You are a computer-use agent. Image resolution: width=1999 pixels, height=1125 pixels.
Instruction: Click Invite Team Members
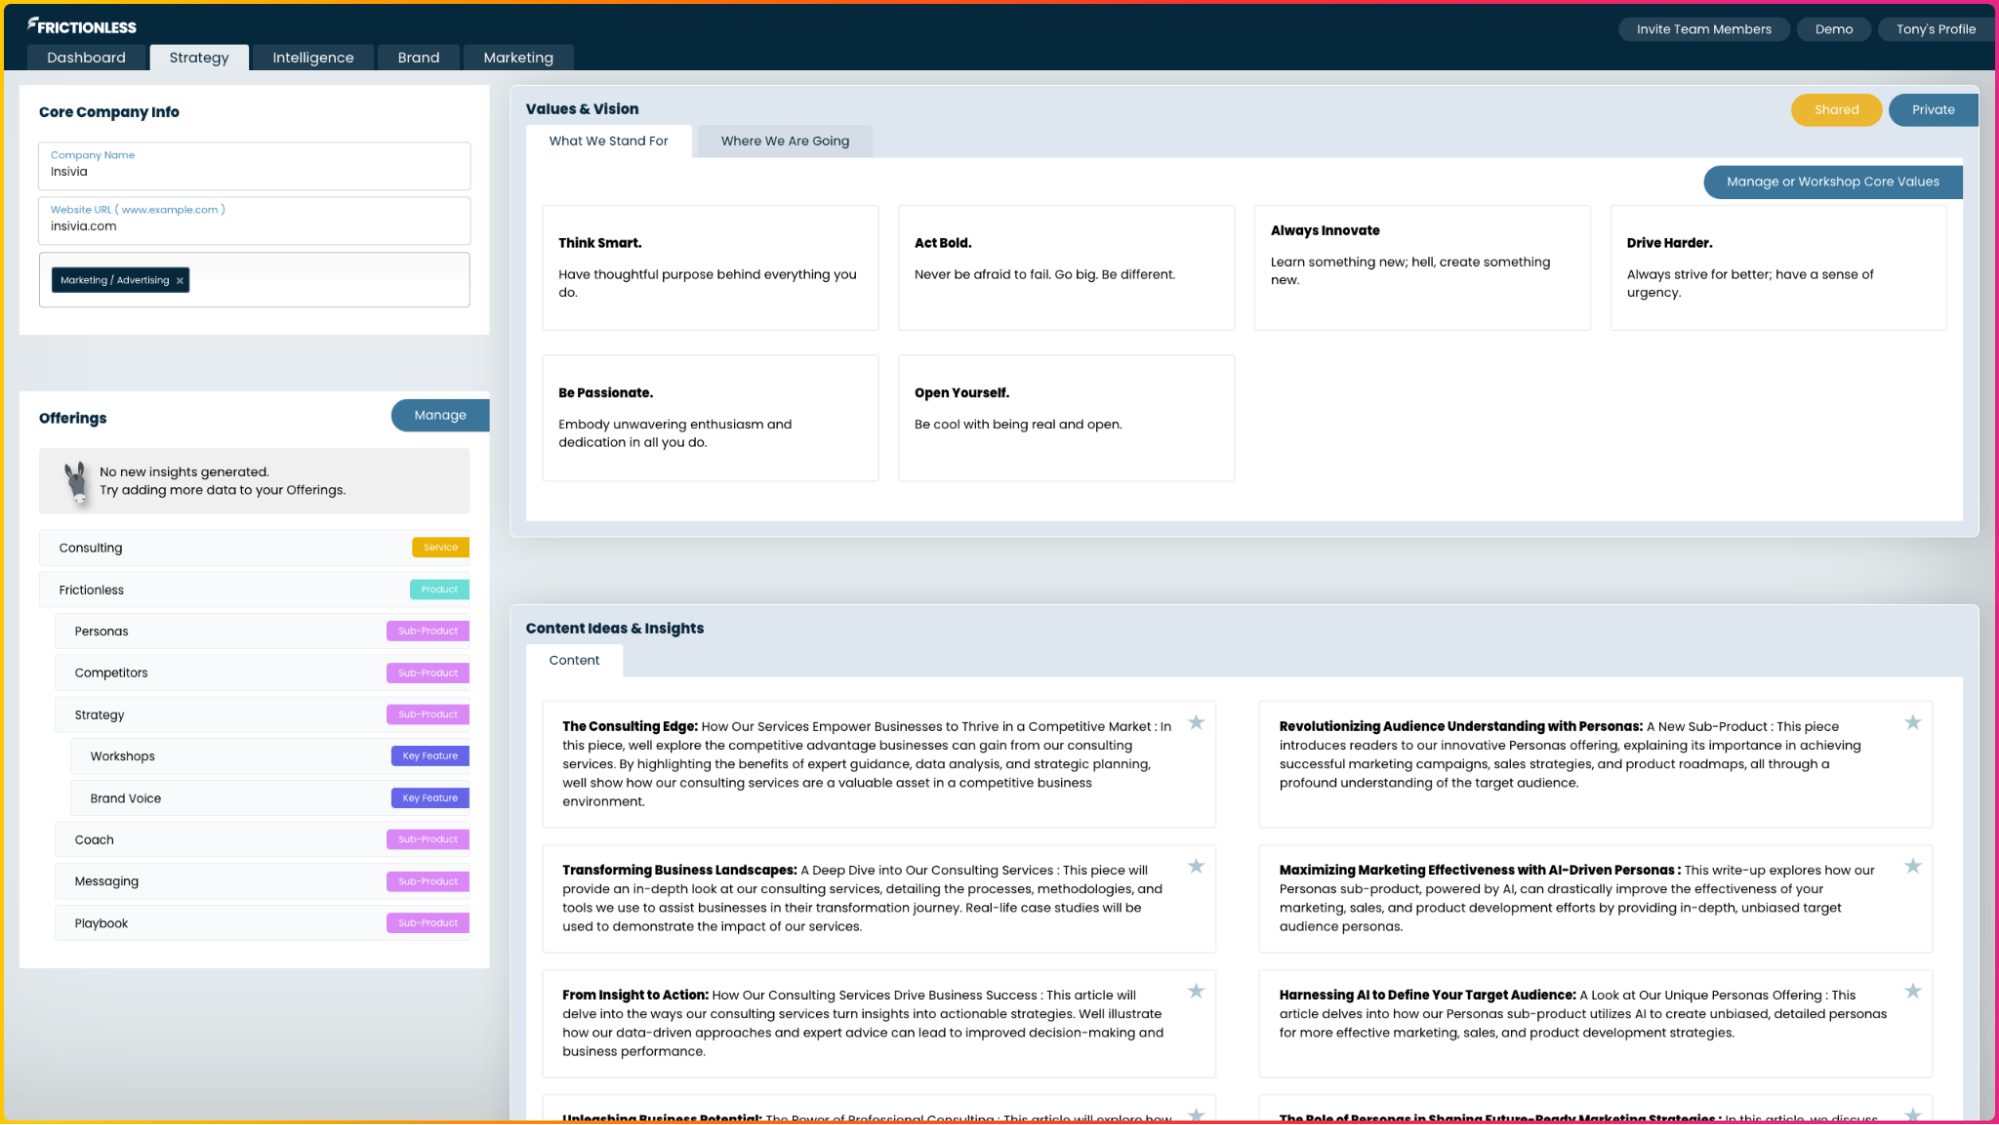point(1703,29)
